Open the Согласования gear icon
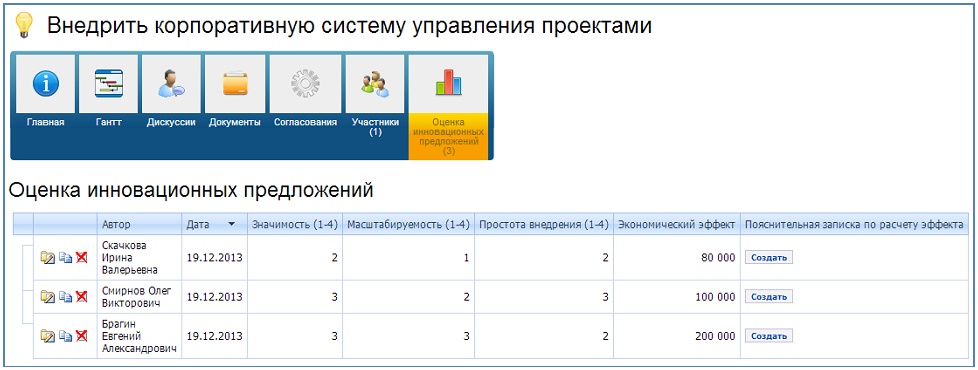Image resolution: width=978 pixels, height=370 pixels. coord(306,84)
